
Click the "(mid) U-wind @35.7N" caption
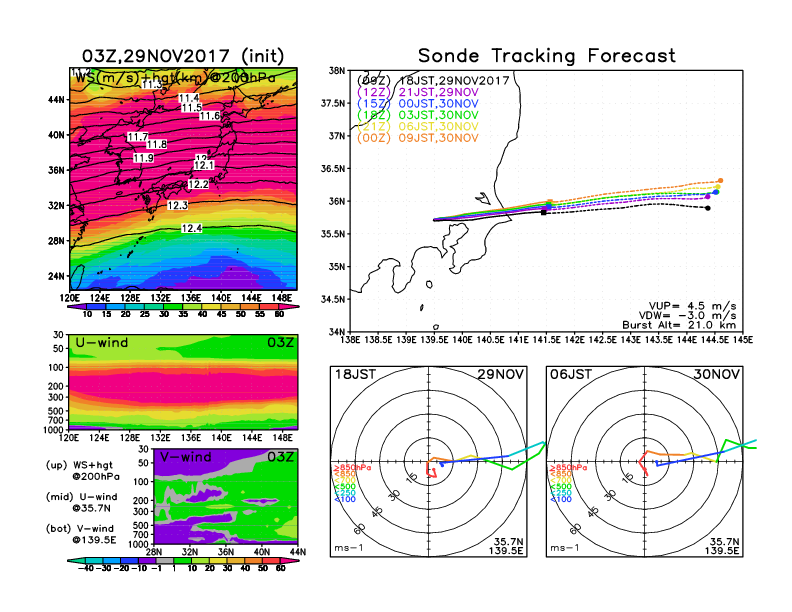coord(82,502)
